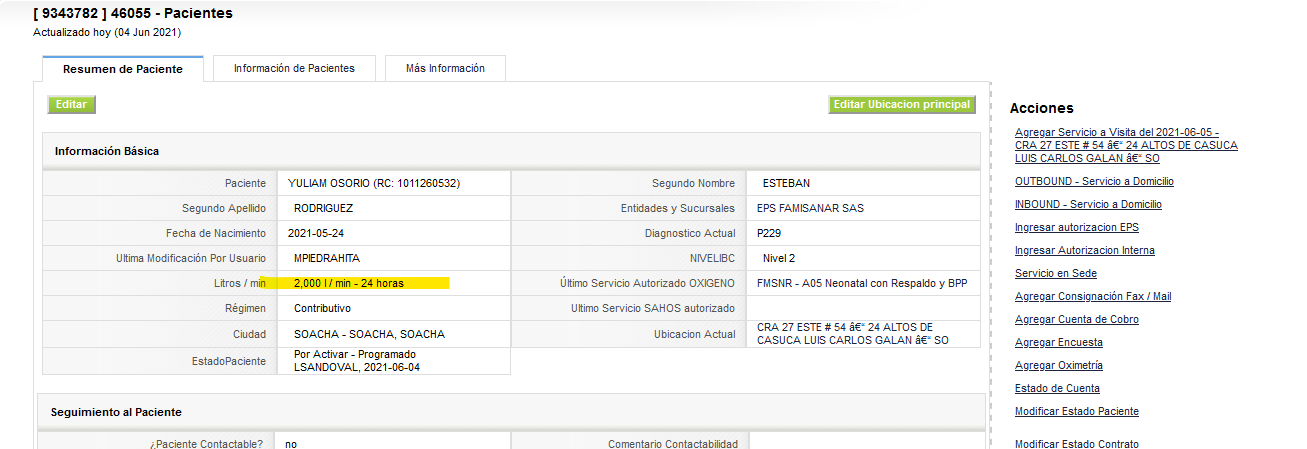
Task: Open the Agregar Encuesta link
Action: tap(1059, 343)
